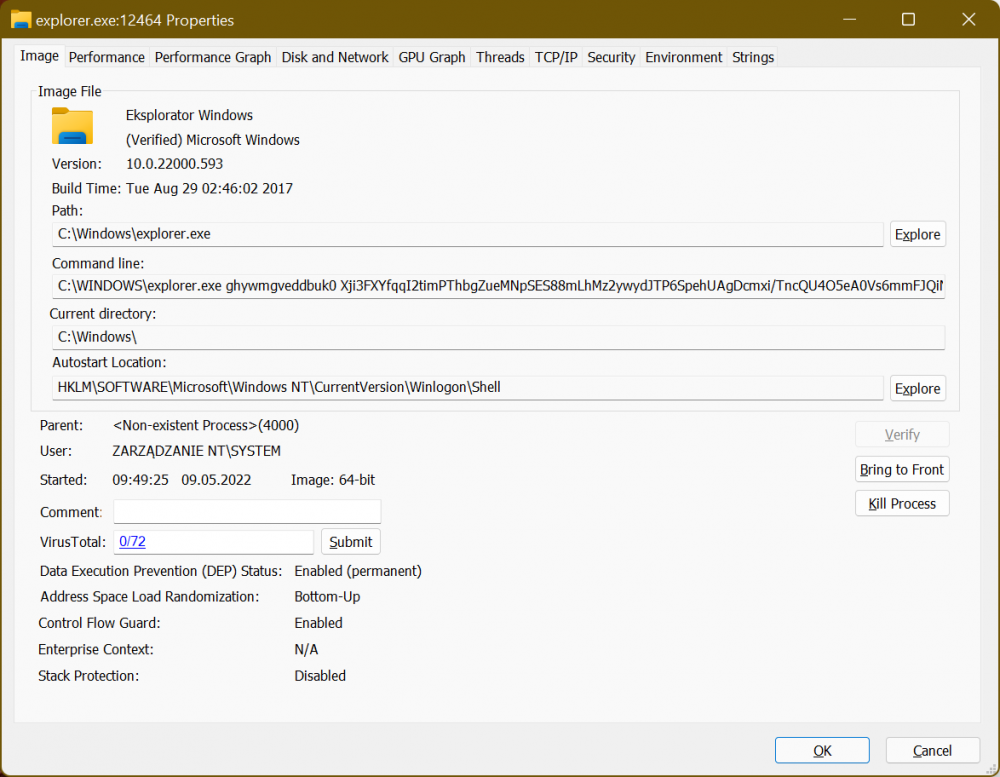
Task: Click Explore button next to Path
Action: [917, 234]
